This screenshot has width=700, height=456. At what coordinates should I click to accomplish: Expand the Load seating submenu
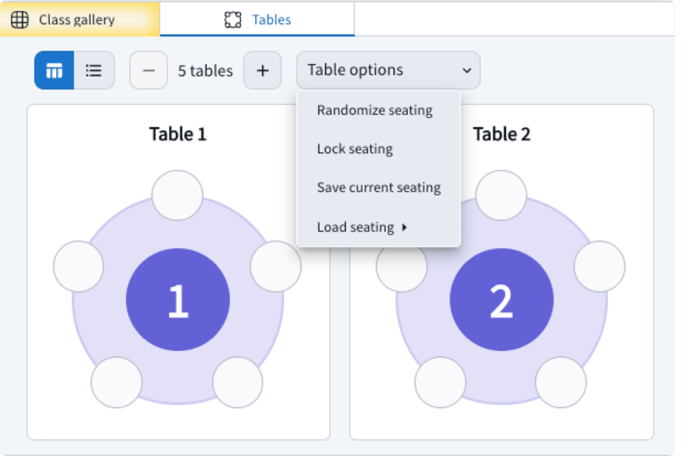362,227
